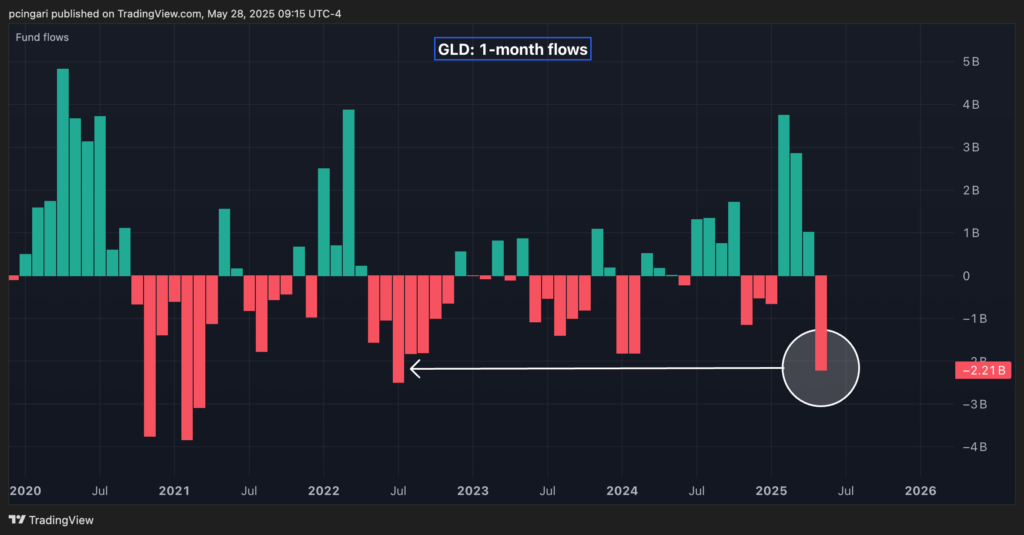Click the 2022 label on the time axis
This screenshot has height=535, width=1024.
click(x=324, y=491)
